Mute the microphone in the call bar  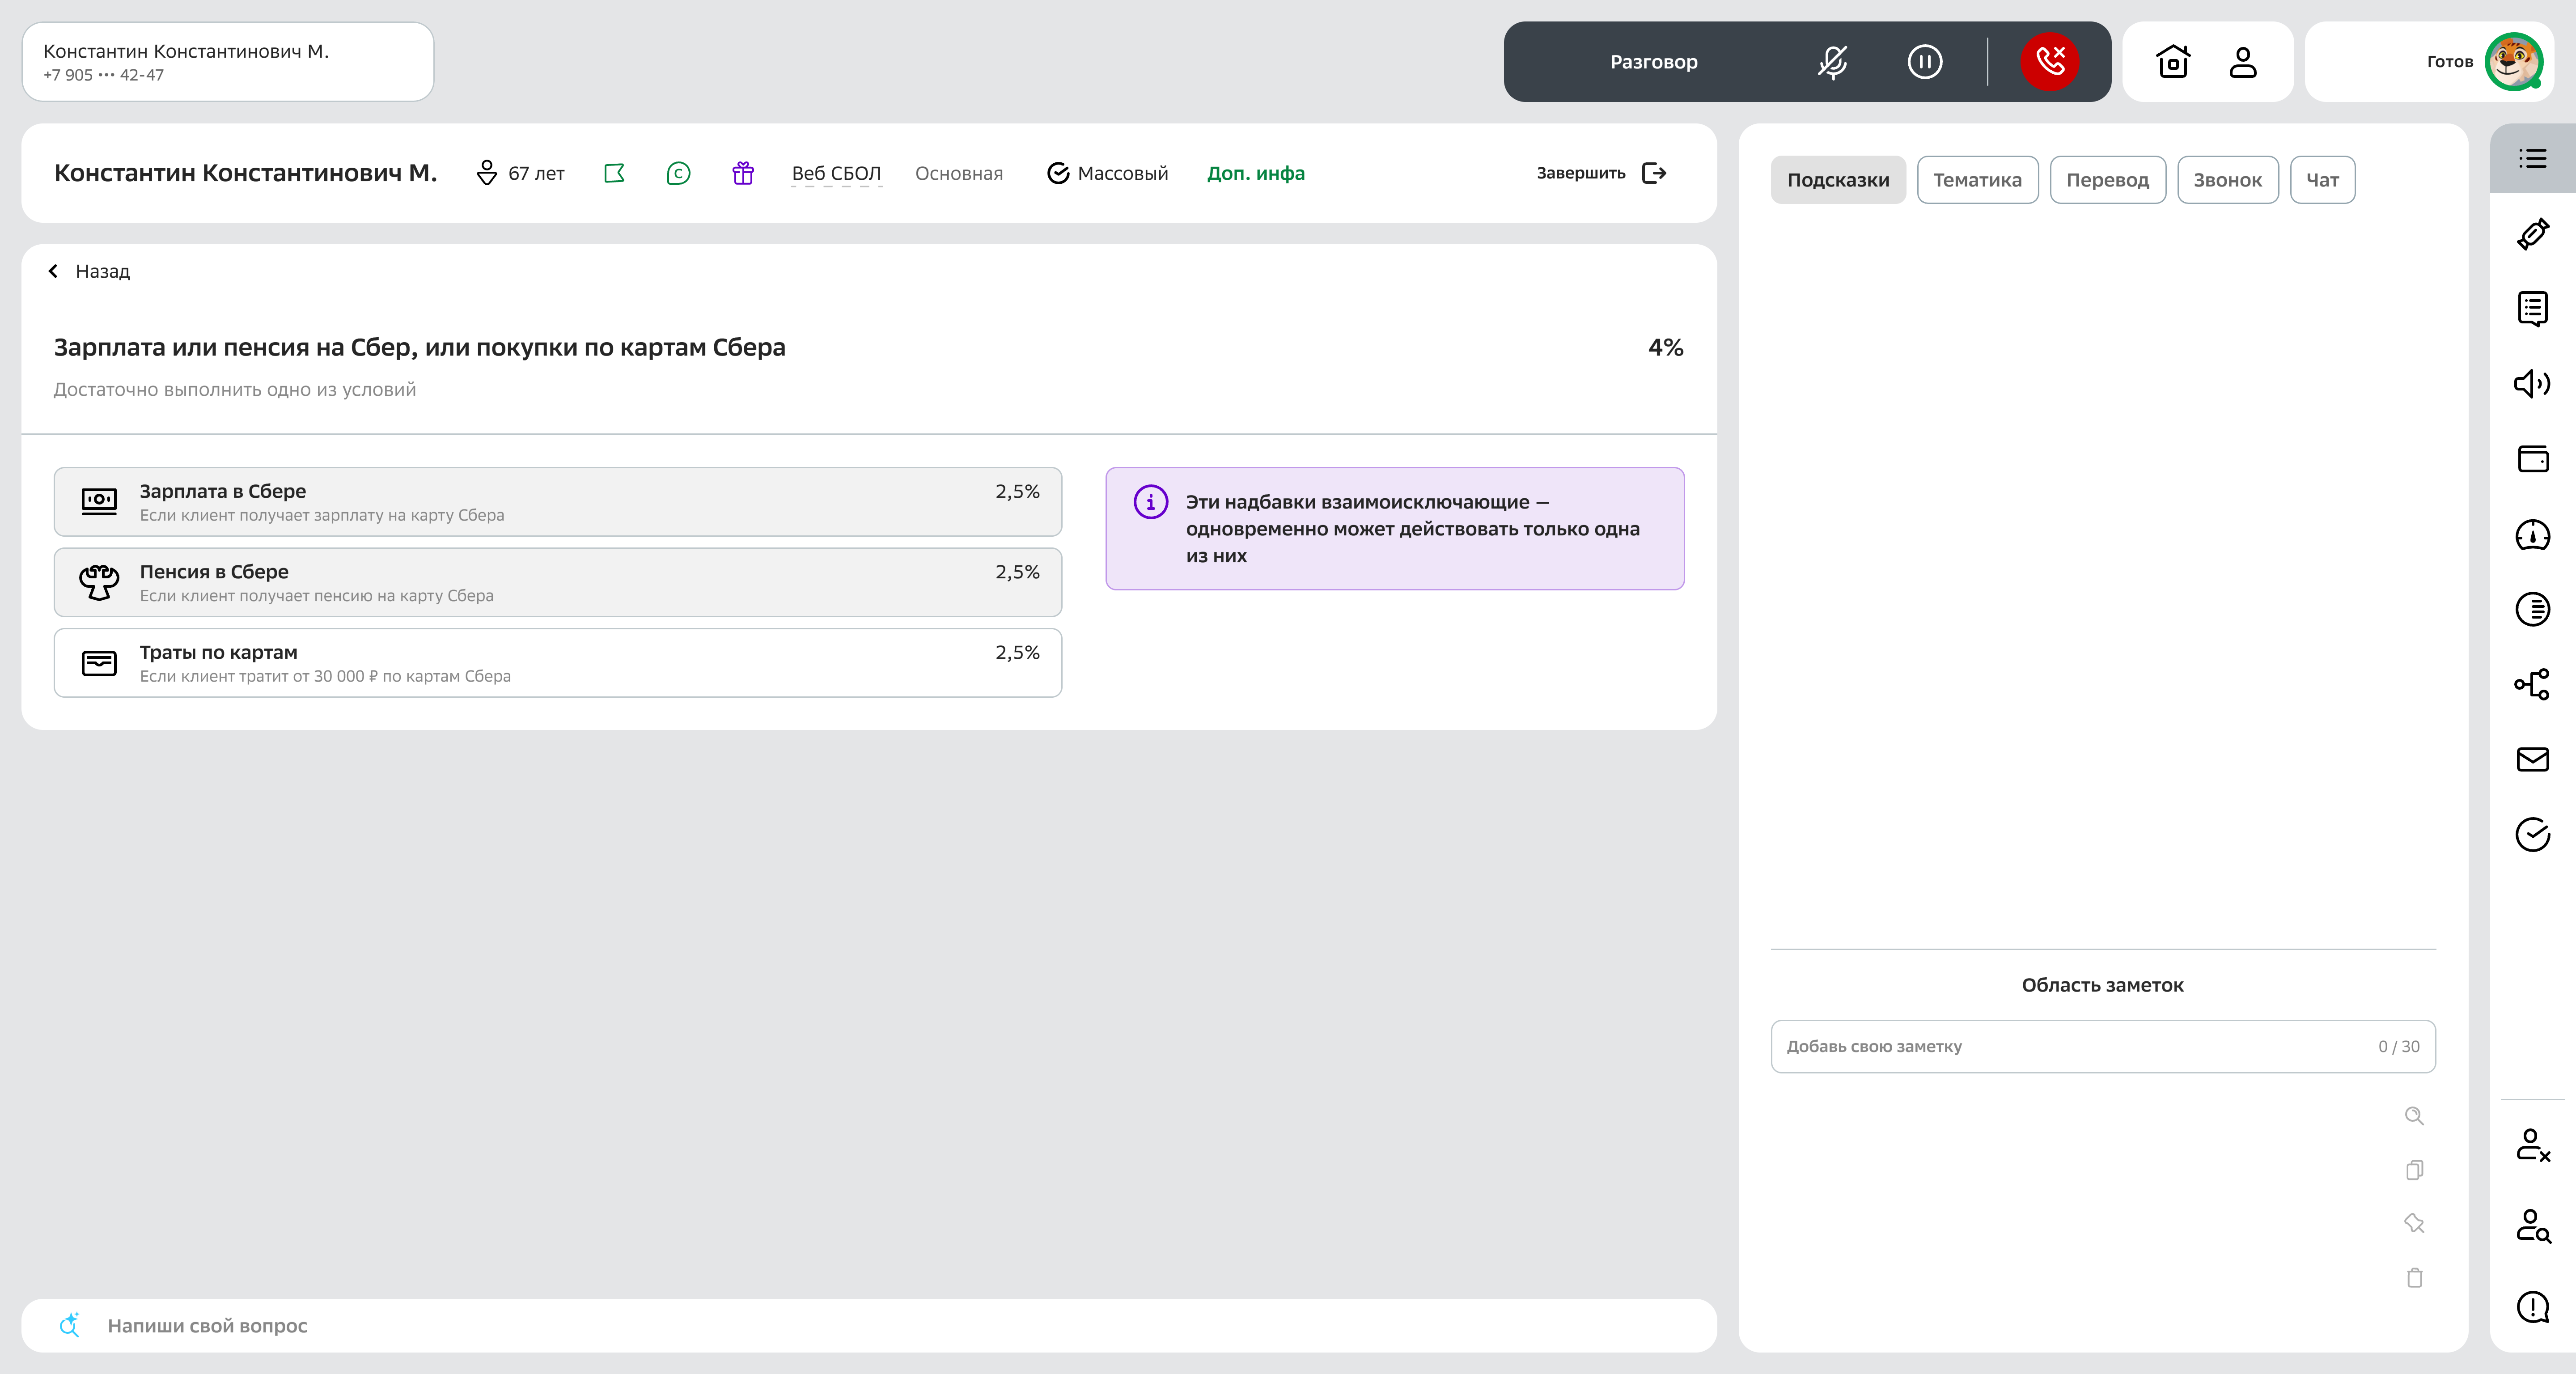[1832, 62]
